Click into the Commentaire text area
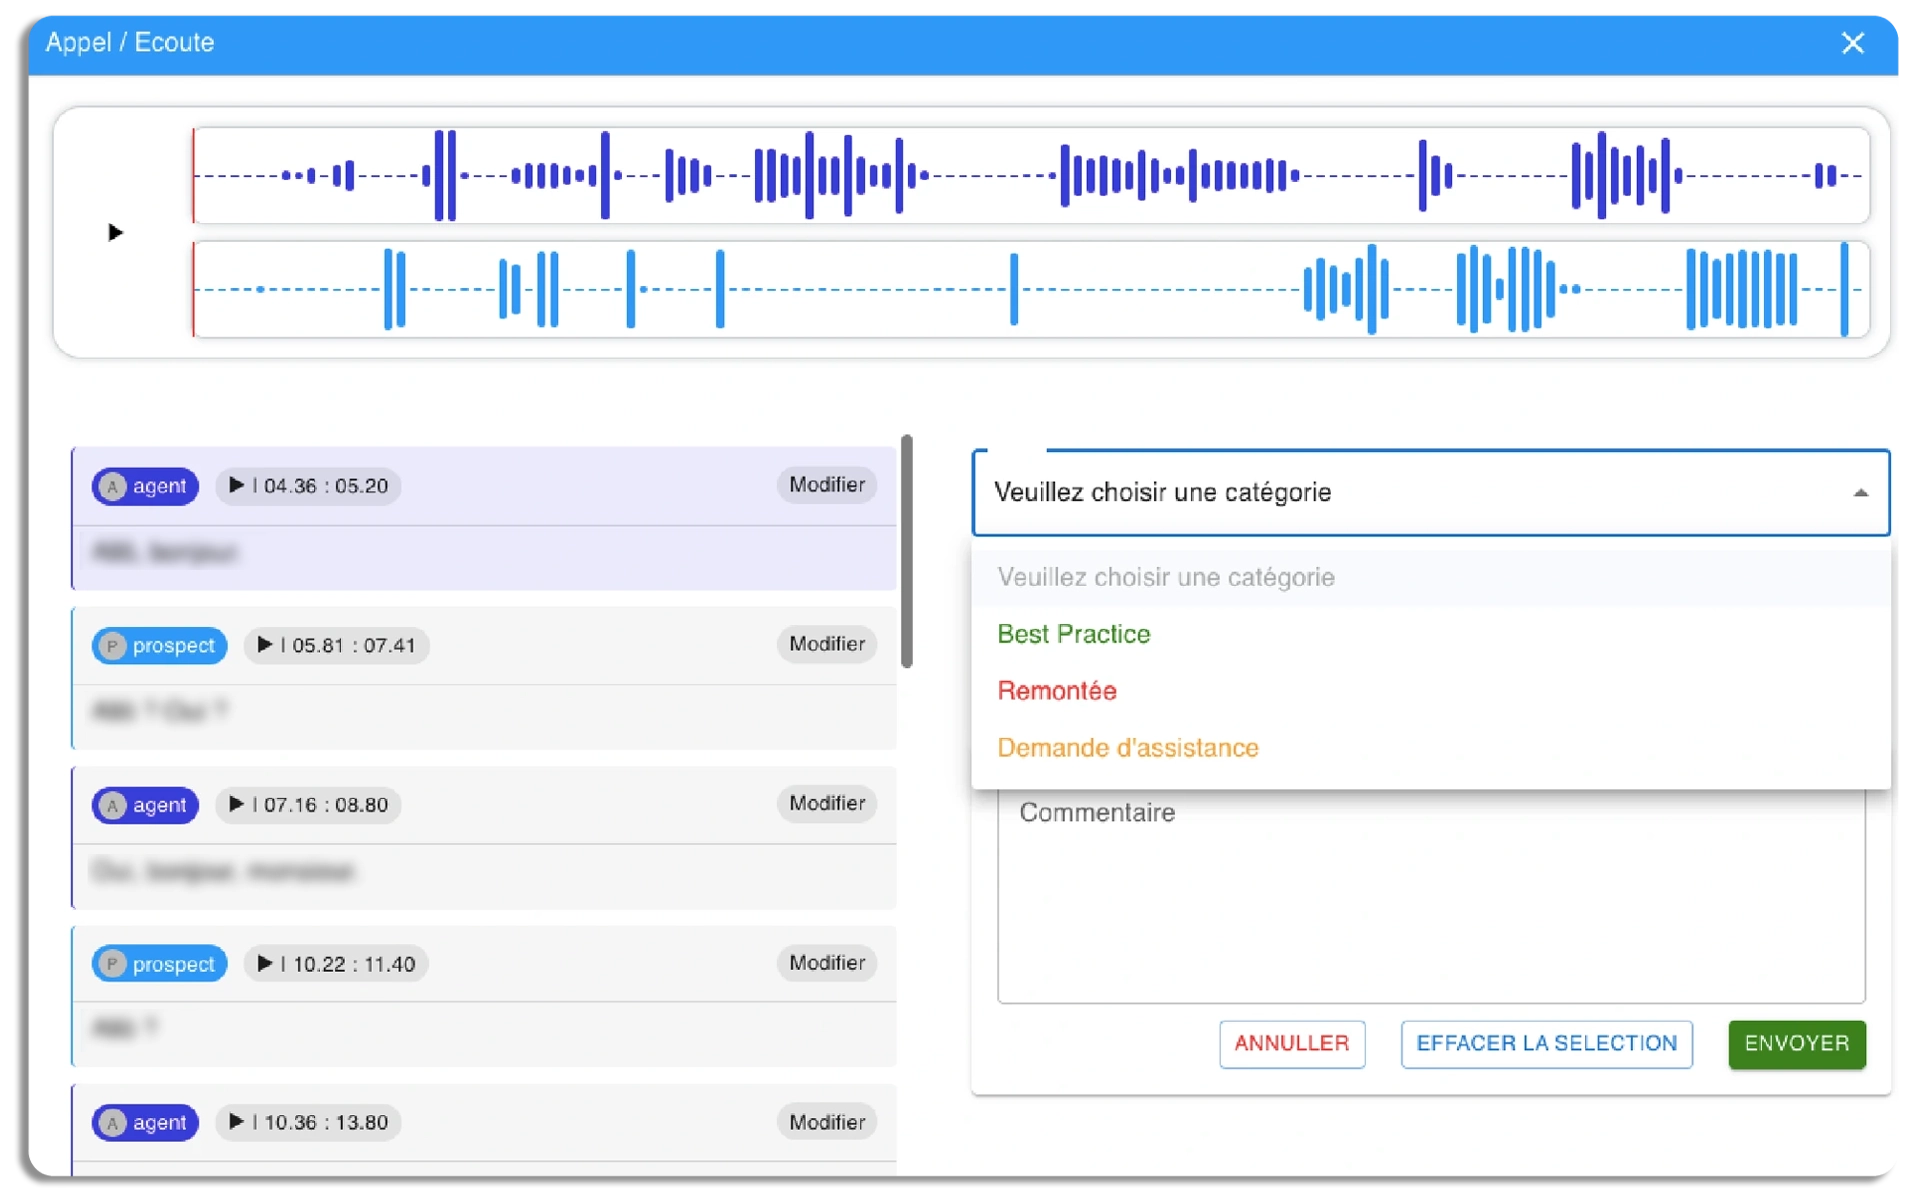This screenshot has width=1920, height=1199. [1430, 900]
